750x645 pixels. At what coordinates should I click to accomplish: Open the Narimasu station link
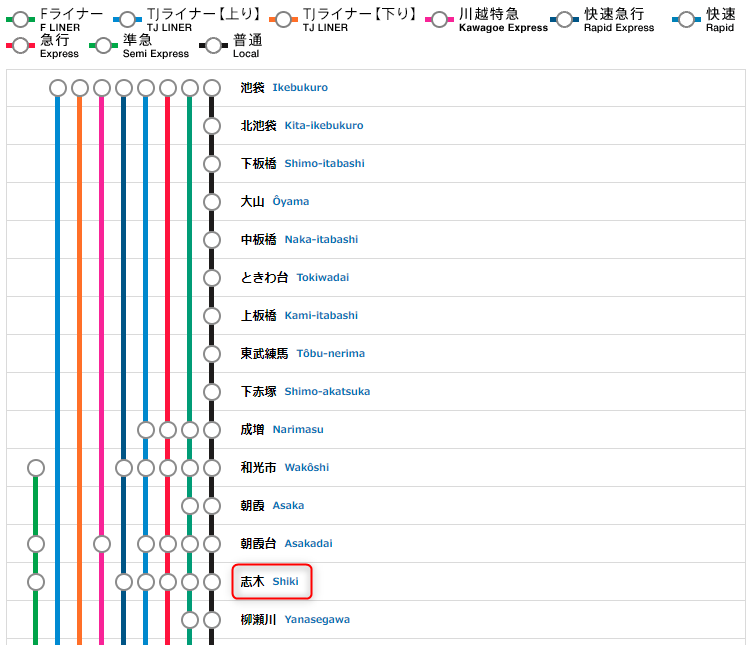298,429
